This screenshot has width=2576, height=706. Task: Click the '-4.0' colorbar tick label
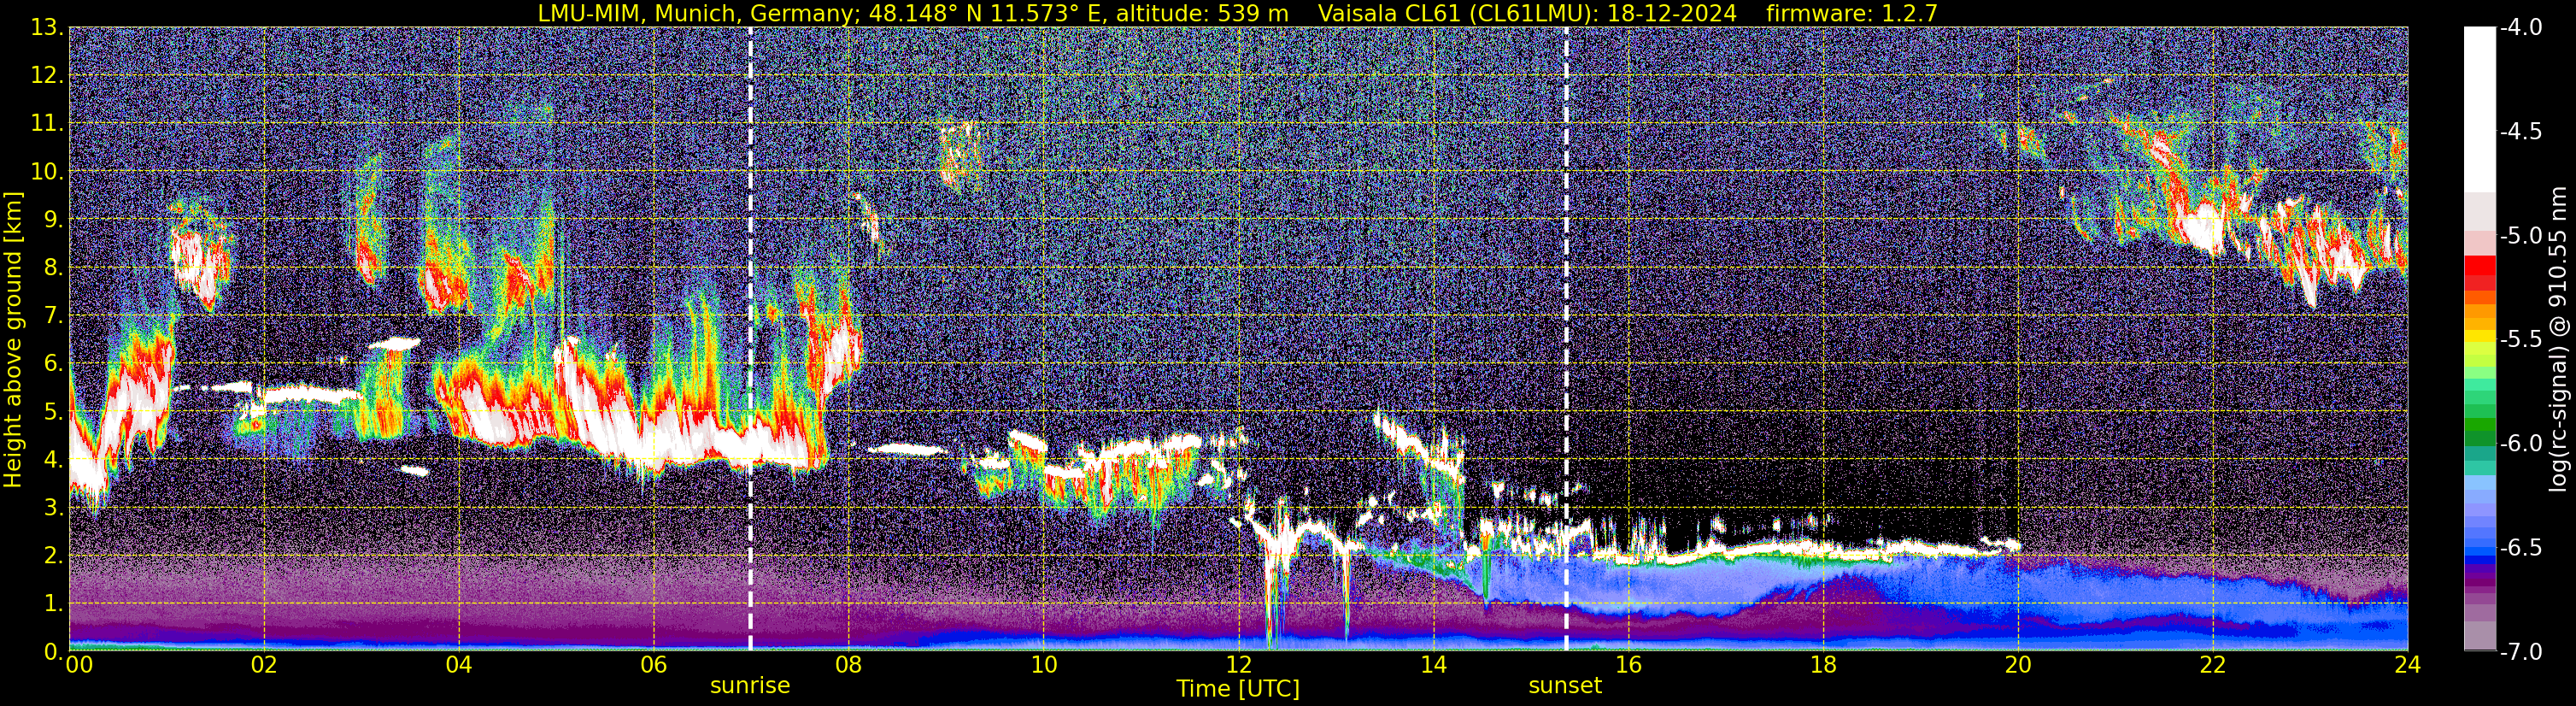point(2520,27)
